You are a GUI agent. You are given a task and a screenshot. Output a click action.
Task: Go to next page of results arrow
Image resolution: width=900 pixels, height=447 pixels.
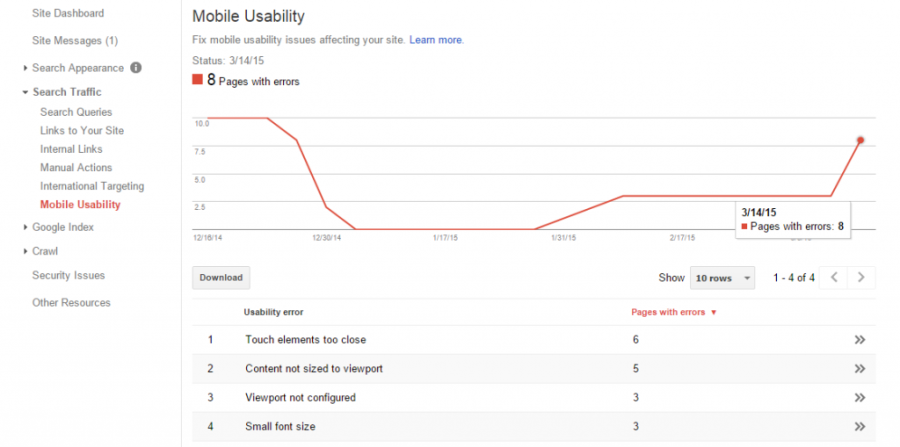(861, 278)
